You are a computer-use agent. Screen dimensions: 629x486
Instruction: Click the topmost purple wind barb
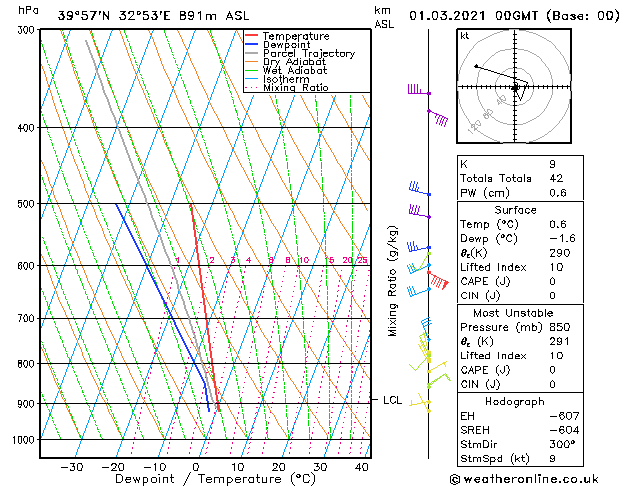click(419, 89)
